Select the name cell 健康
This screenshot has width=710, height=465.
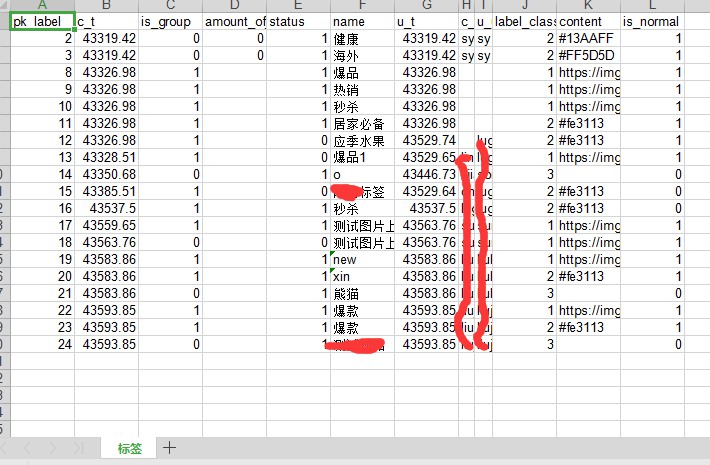pos(362,39)
